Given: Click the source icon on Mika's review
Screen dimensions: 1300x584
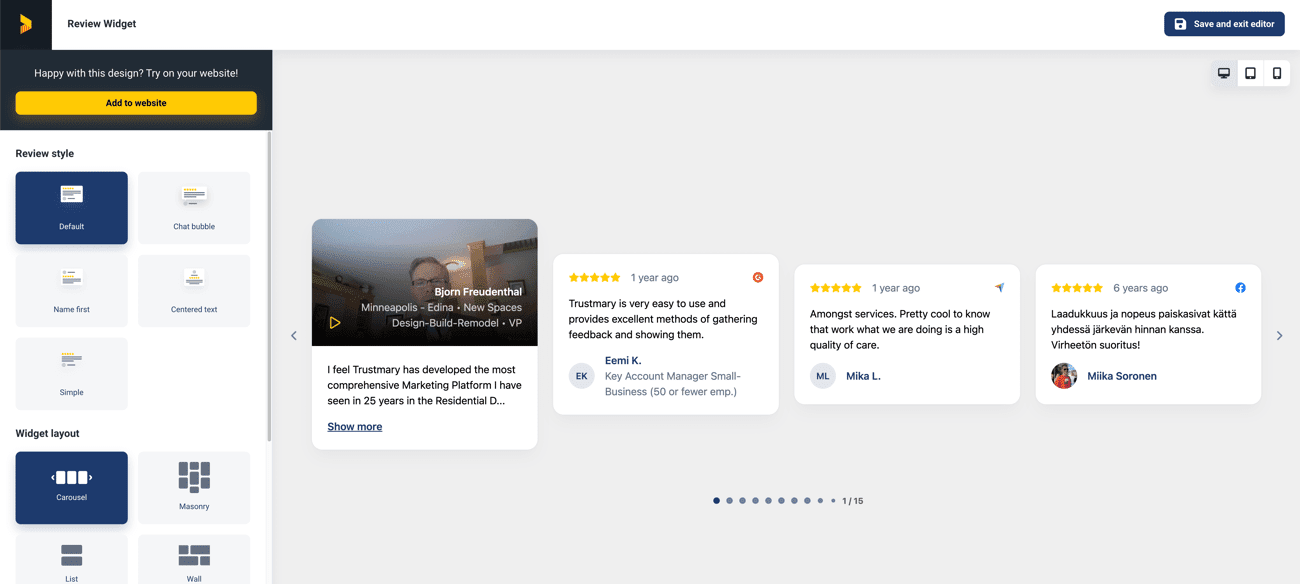Looking at the screenshot, I should (x=999, y=288).
